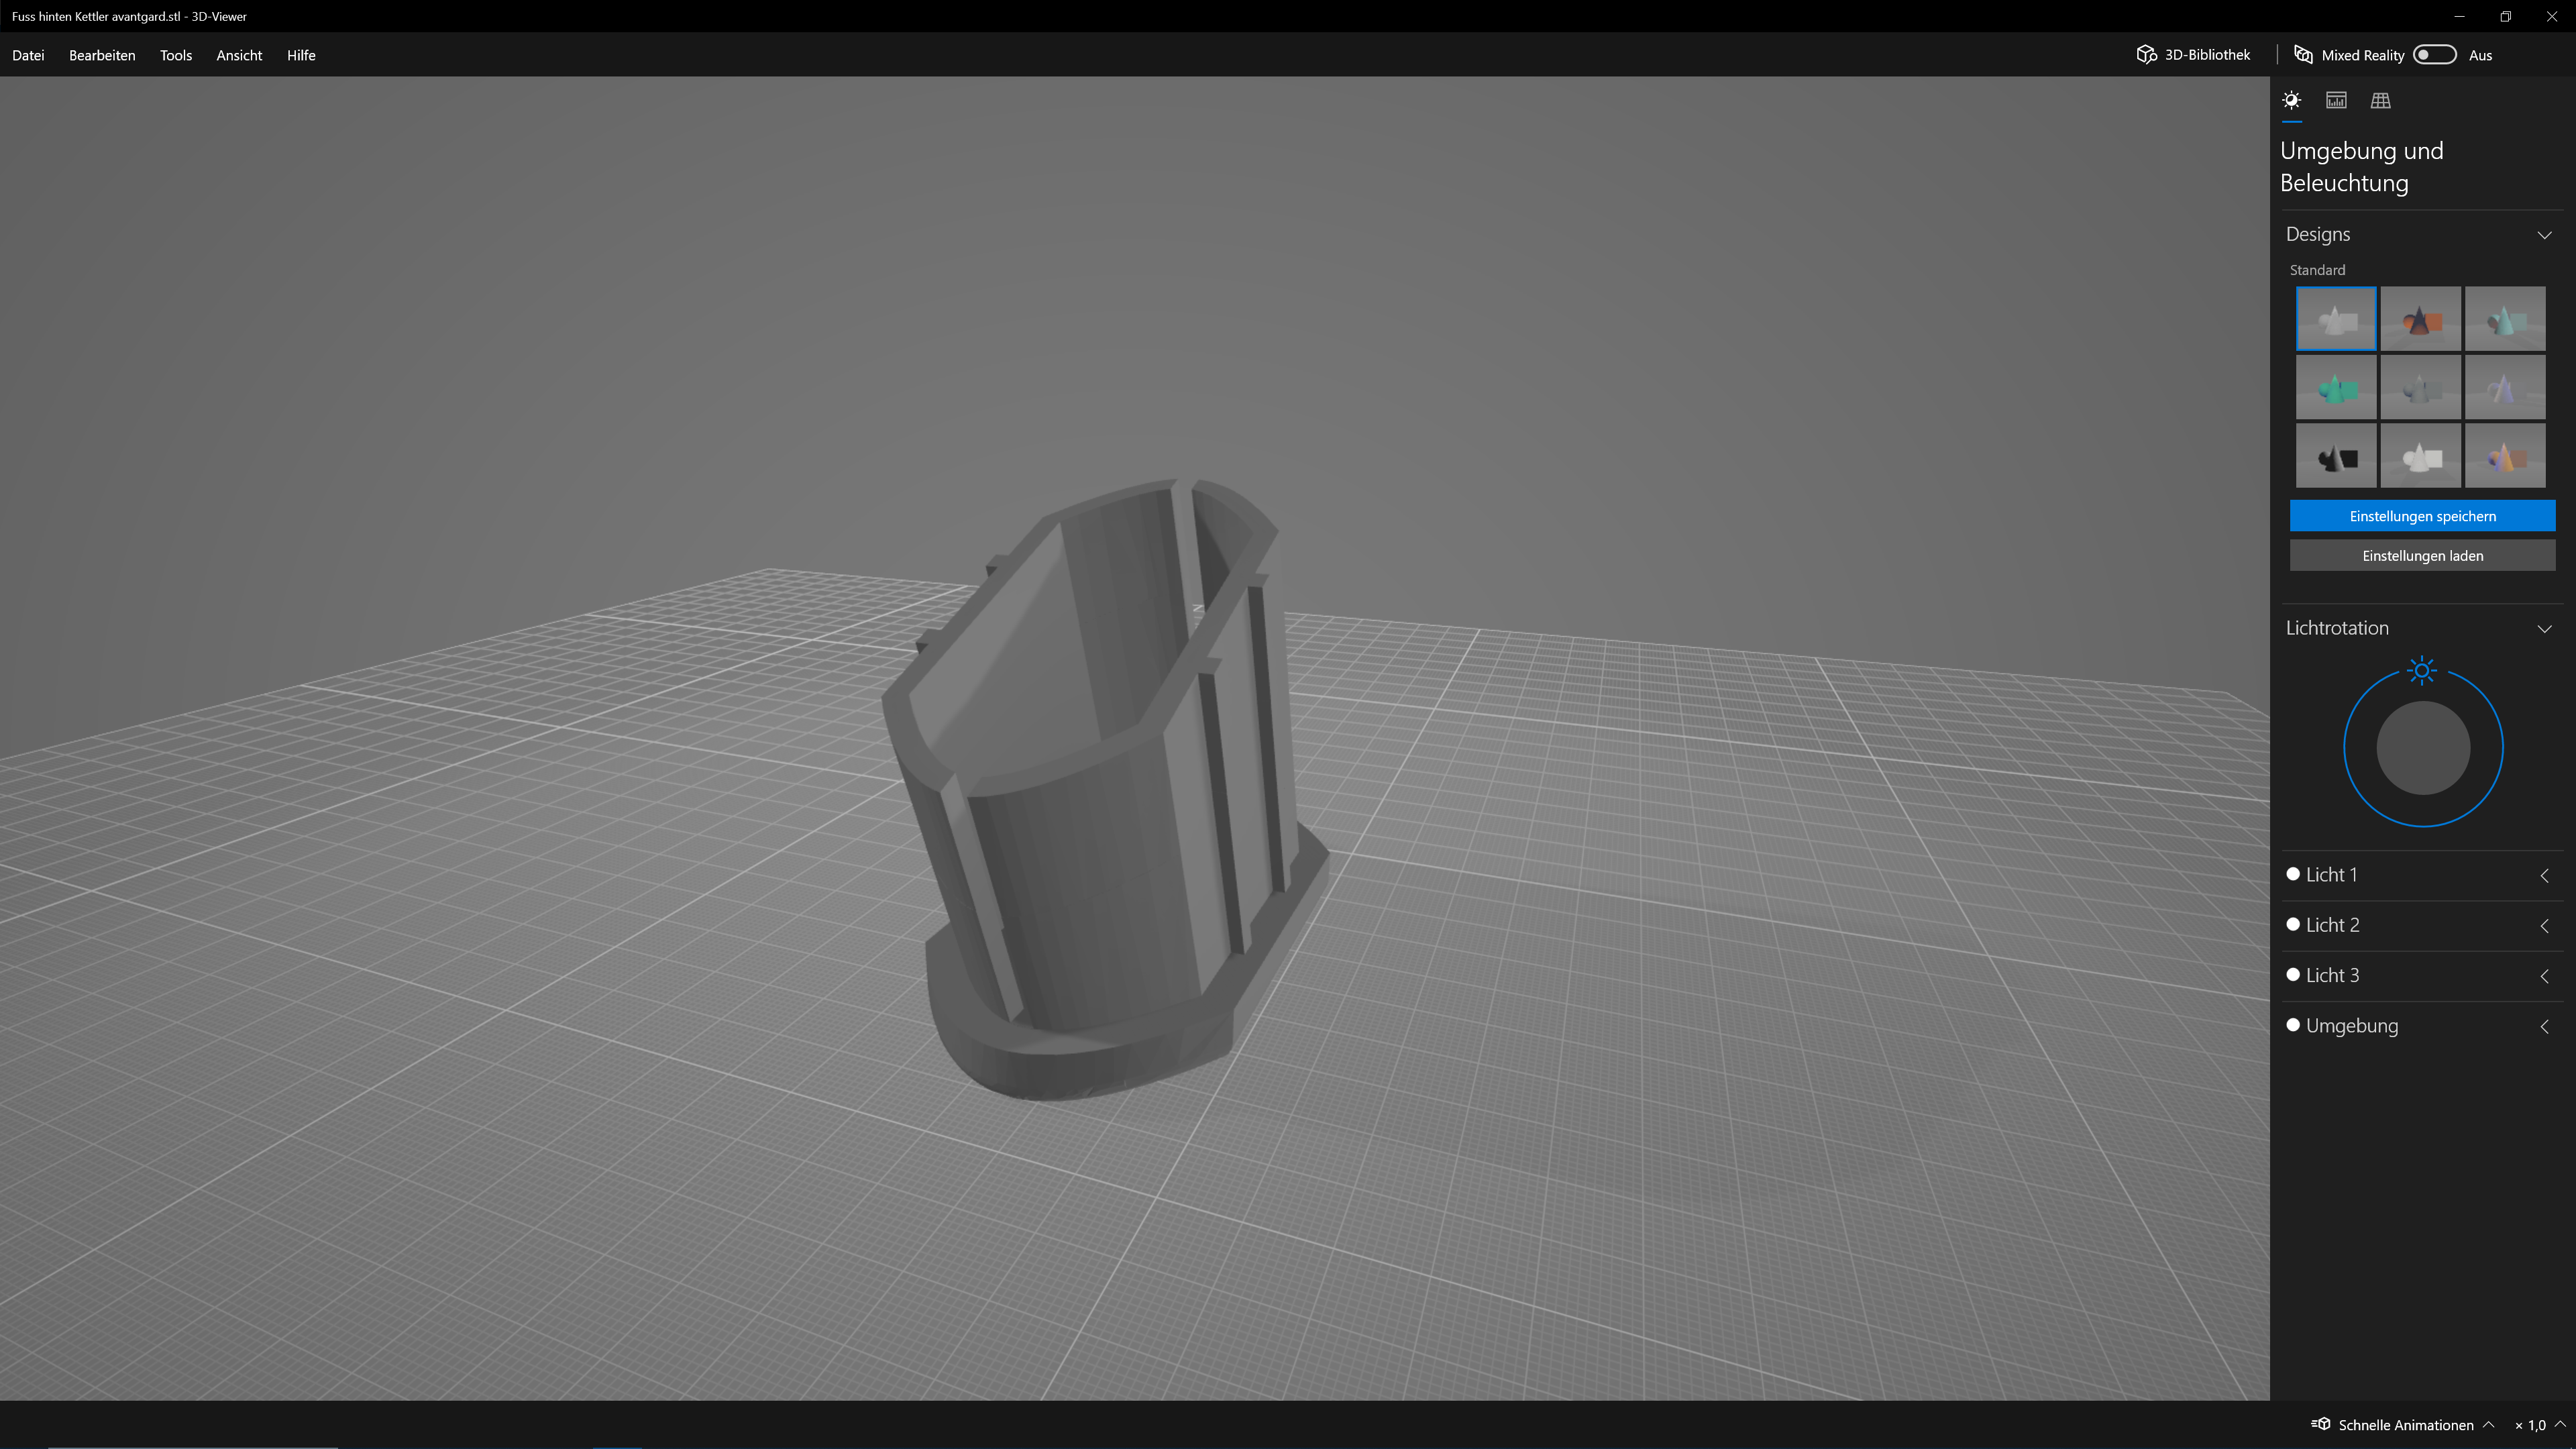The width and height of the screenshot is (2576, 1449).
Task: Expand the Licht 1 settings arrow
Action: (2544, 875)
